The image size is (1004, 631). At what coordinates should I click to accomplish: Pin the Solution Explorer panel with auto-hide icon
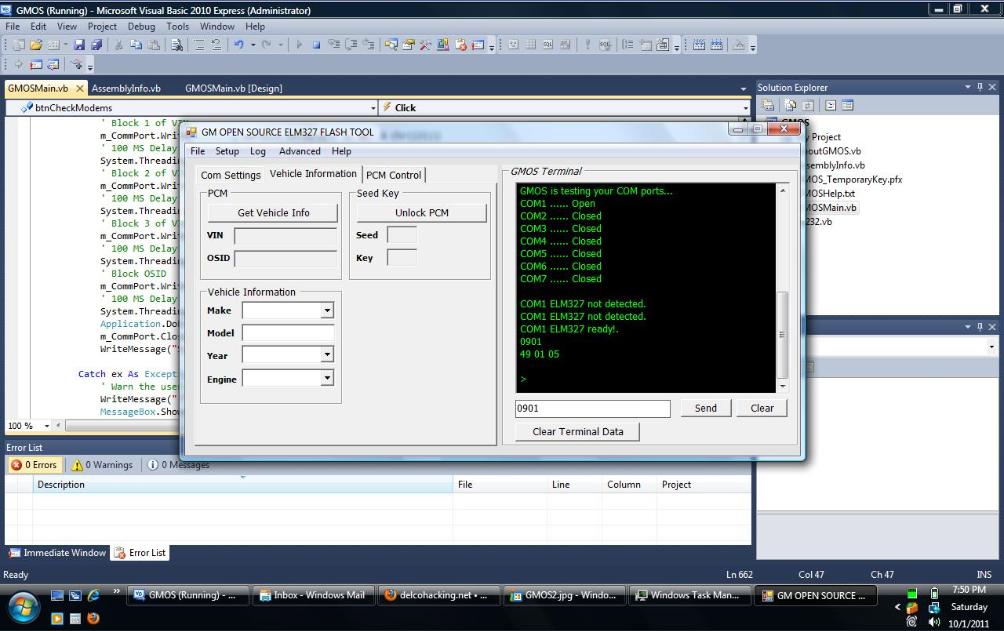[980, 87]
